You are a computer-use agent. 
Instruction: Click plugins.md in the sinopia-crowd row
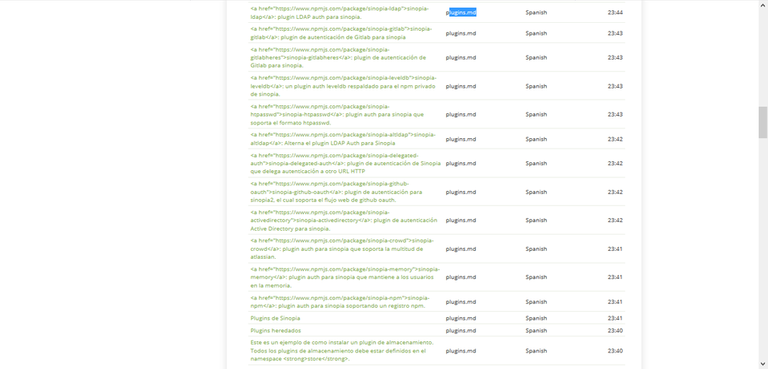(x=461, y=248)
